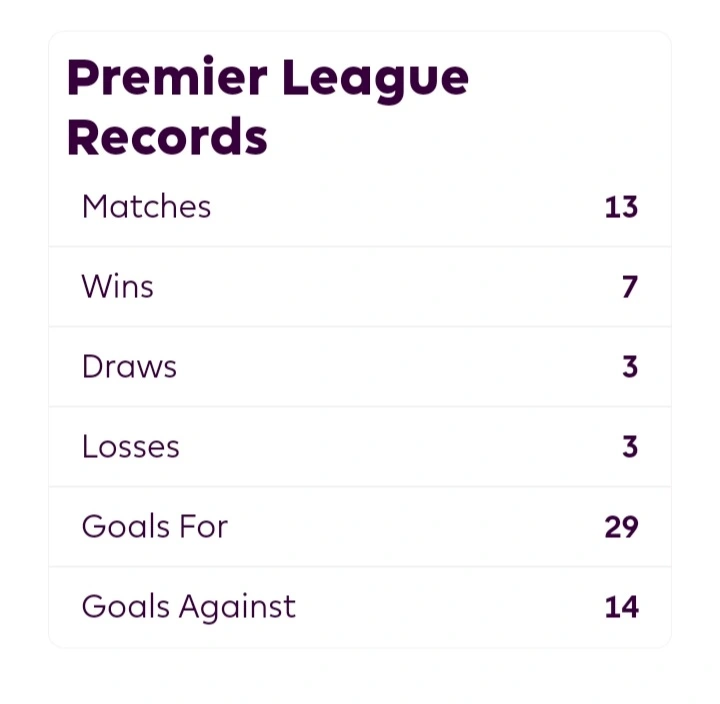The height and width of the screenshot is (704, 720).
Task: Click the Premier League Records heading
Action: pyautogui.click(x=268, y=106)
